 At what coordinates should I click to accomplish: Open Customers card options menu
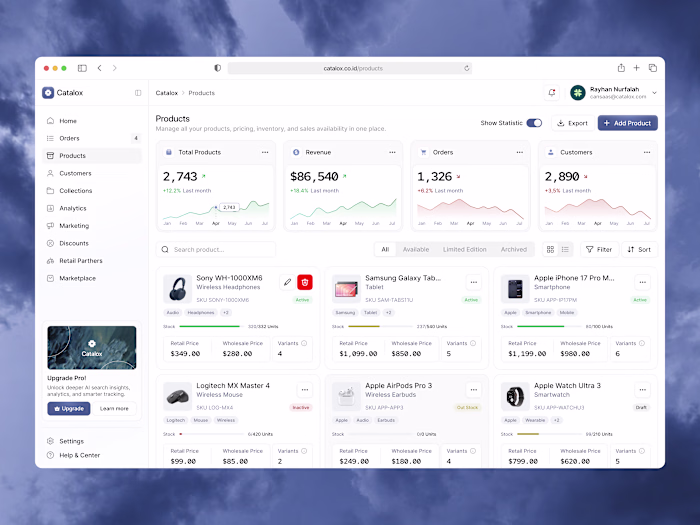point(647,152)
